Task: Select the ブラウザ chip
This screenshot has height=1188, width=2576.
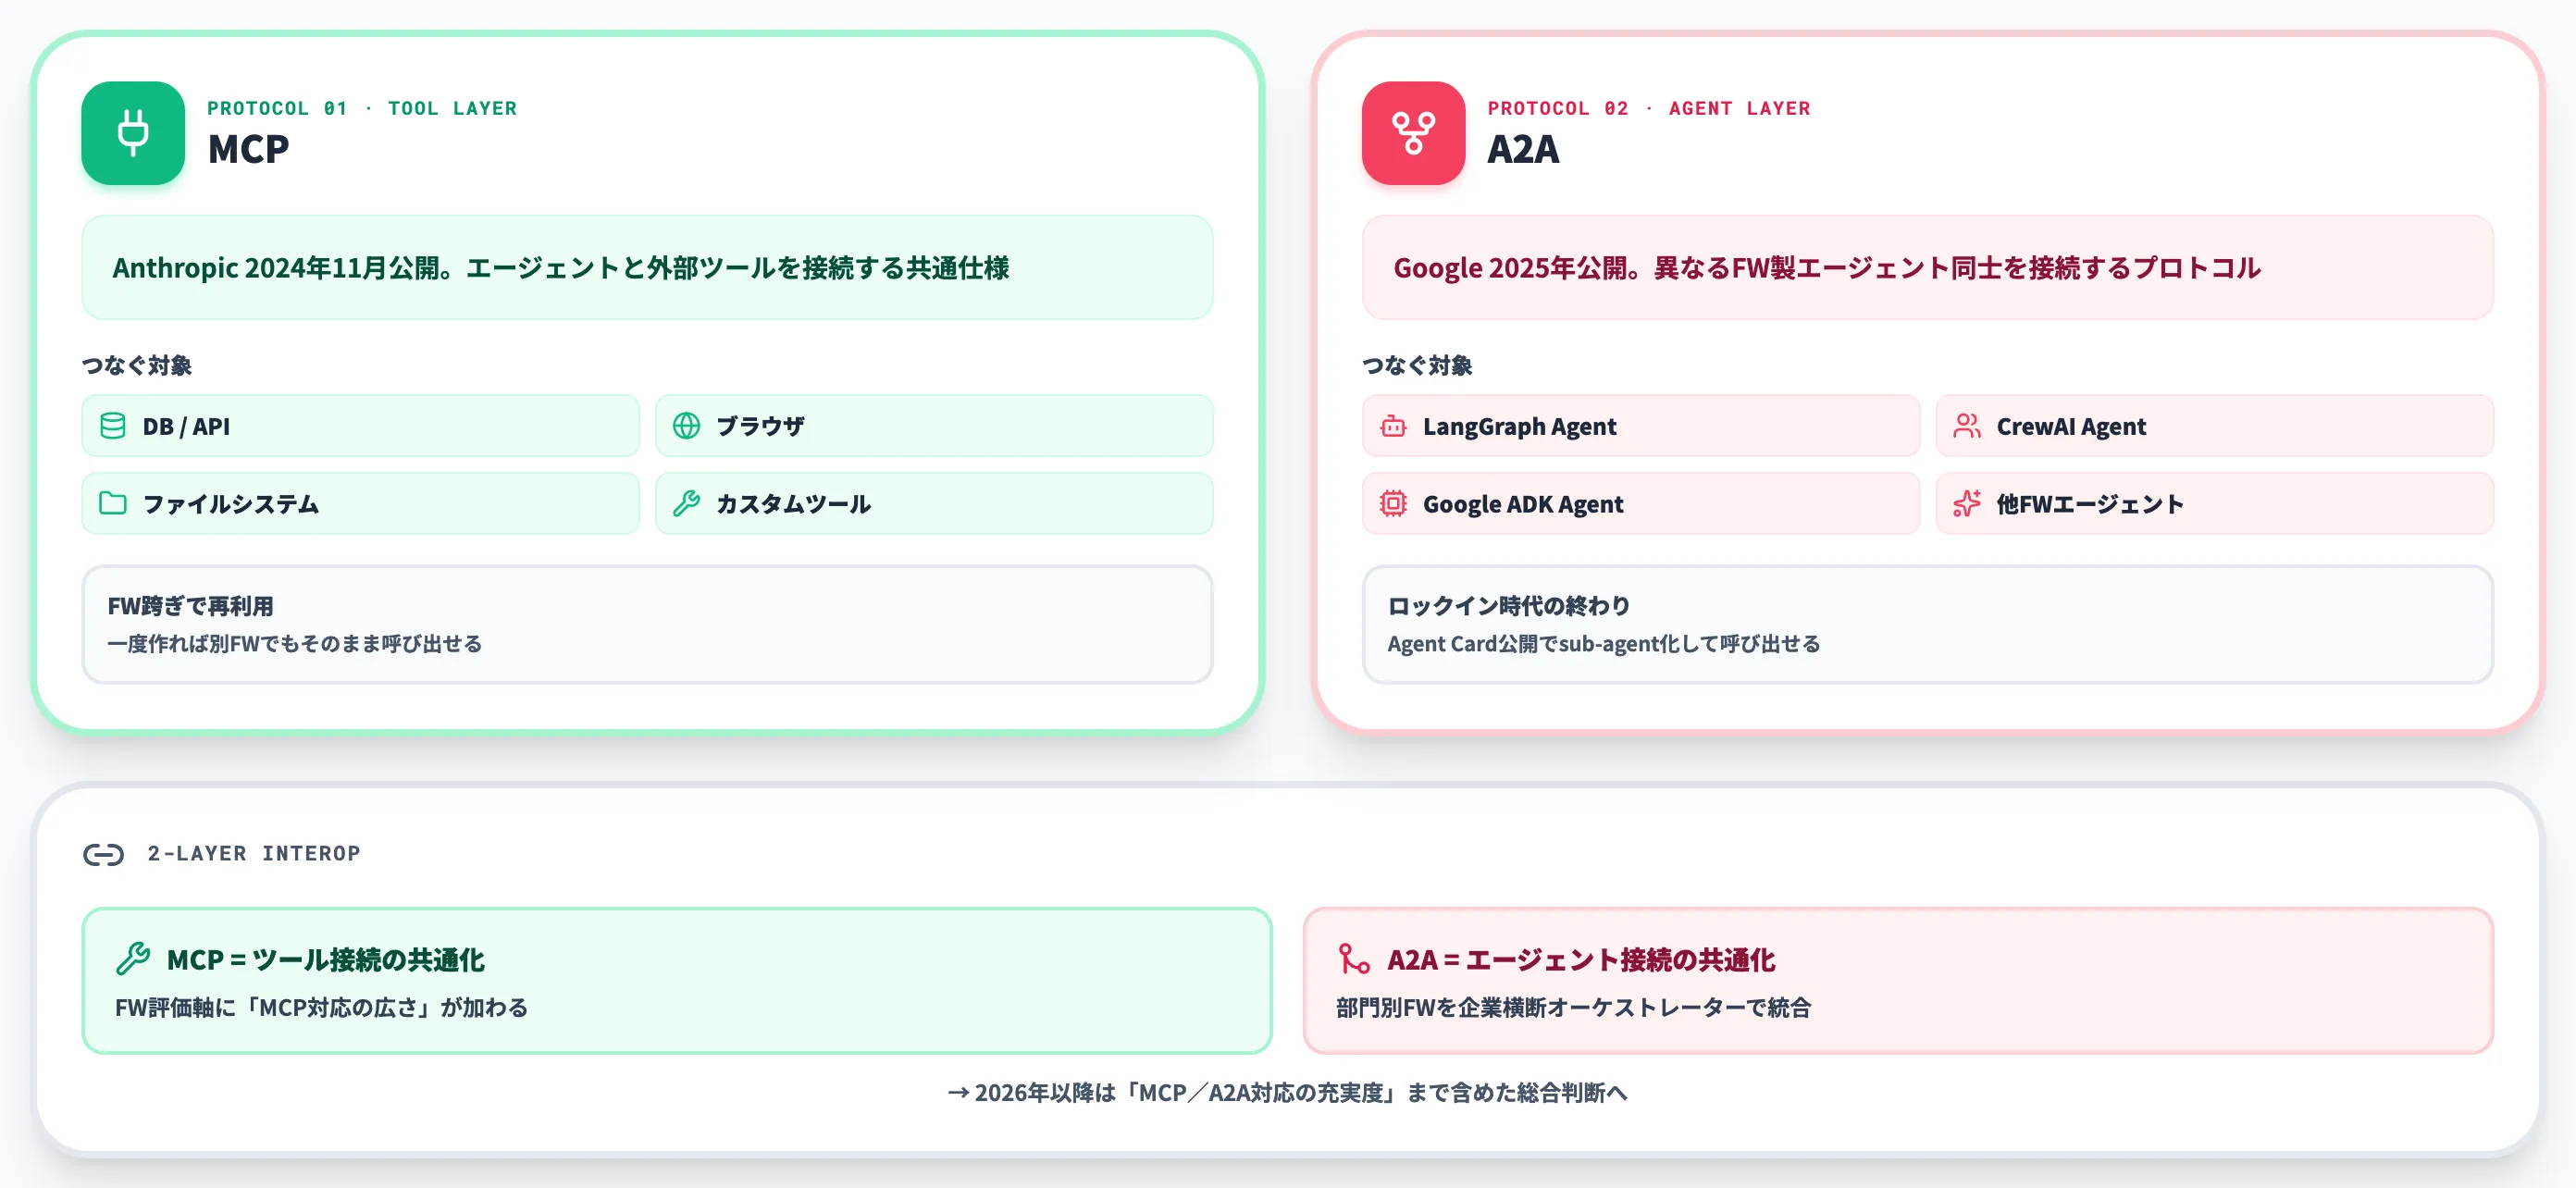Action: tap(934, 426)
